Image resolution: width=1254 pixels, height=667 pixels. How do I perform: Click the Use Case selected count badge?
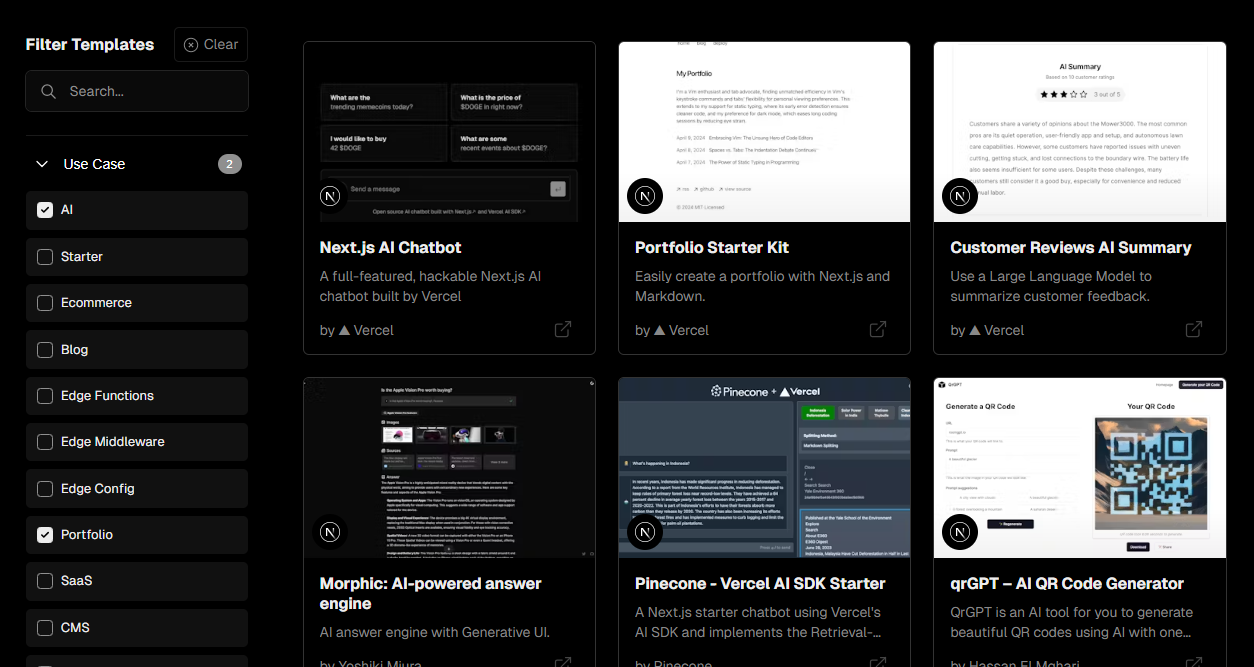(230, 164)
